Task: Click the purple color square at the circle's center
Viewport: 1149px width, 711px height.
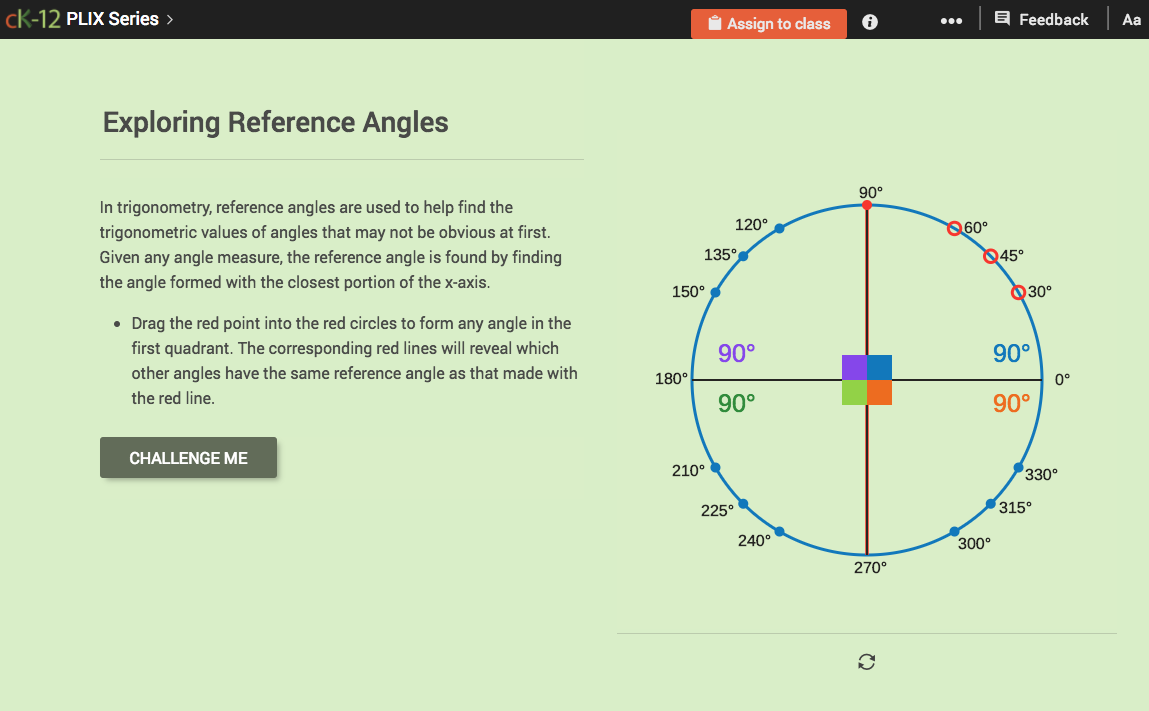Action: pos(853,367)
